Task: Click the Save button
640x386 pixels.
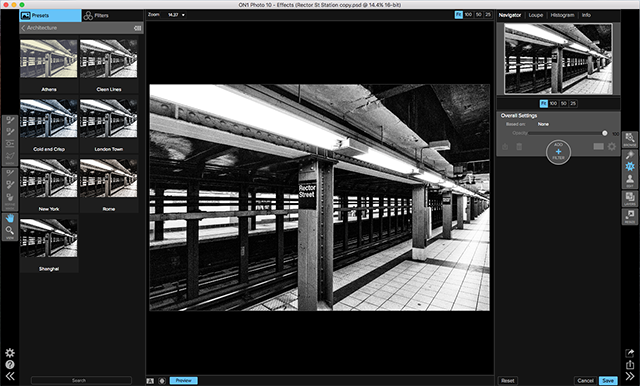Action: tap(608, 380)
